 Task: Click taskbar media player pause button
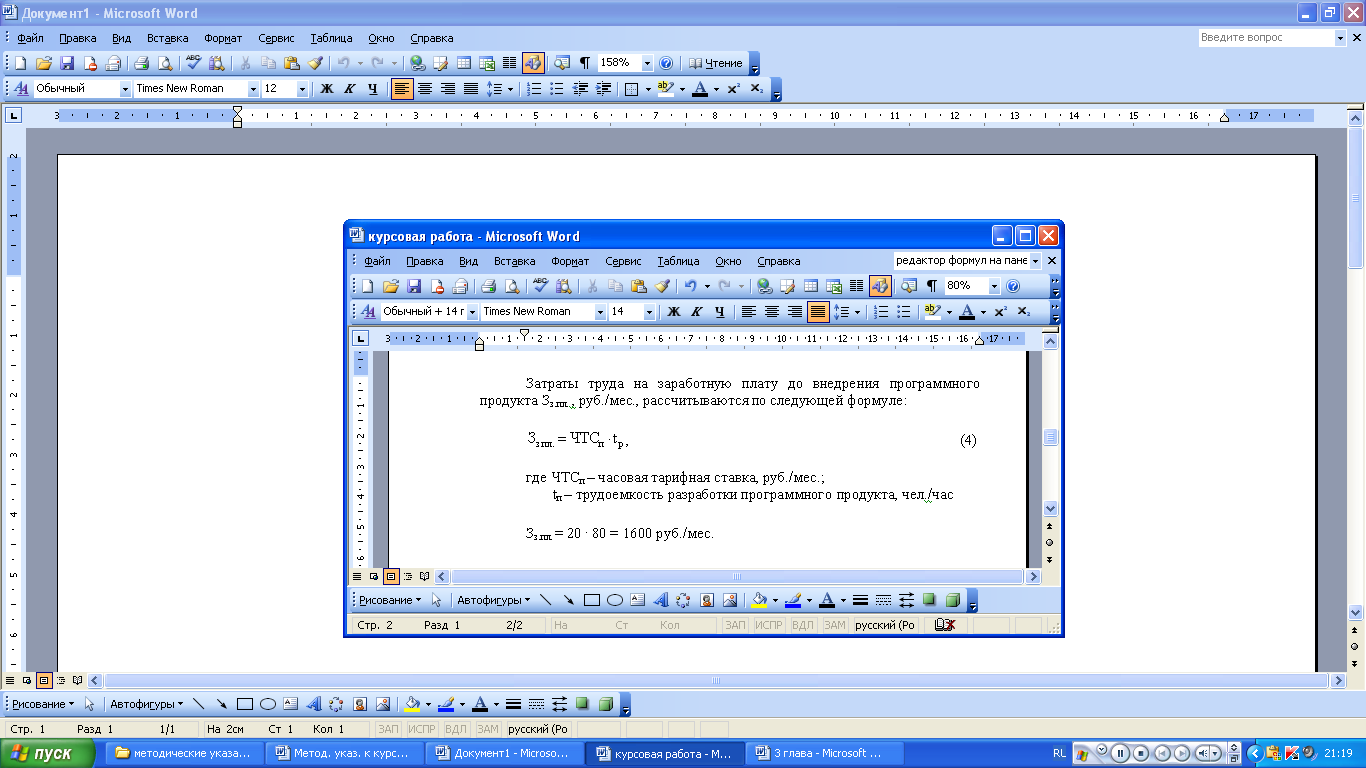(1121, 753)
